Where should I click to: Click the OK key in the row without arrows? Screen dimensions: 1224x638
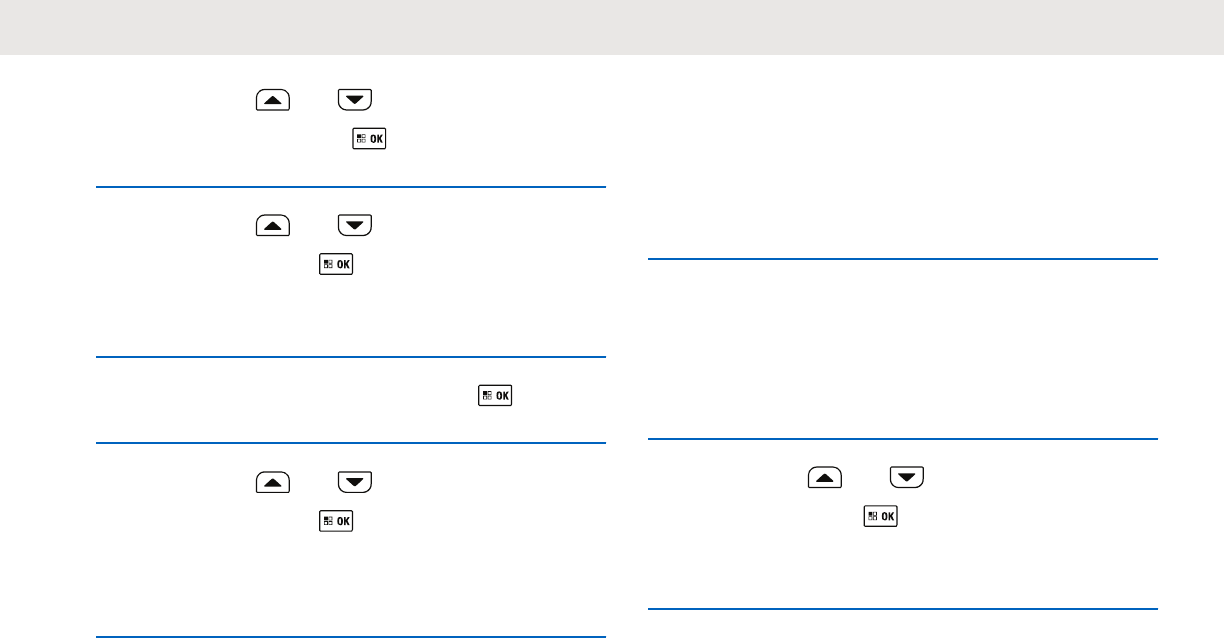pyautogui.click(x=496, y=396)
